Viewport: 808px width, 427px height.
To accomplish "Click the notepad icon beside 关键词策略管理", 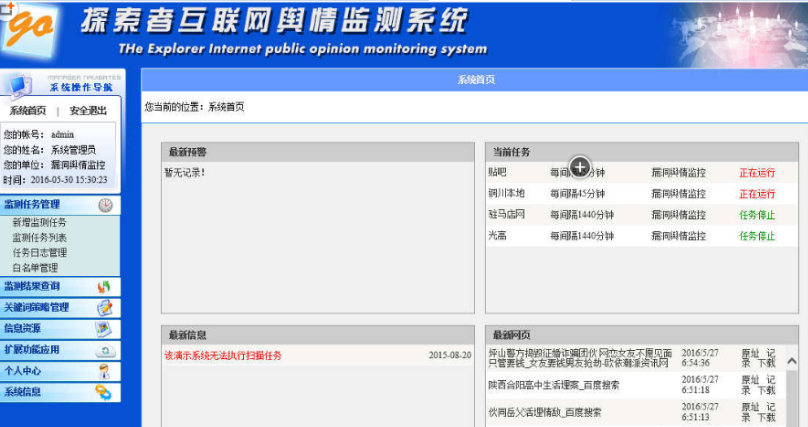I will (x=105, y=308).
